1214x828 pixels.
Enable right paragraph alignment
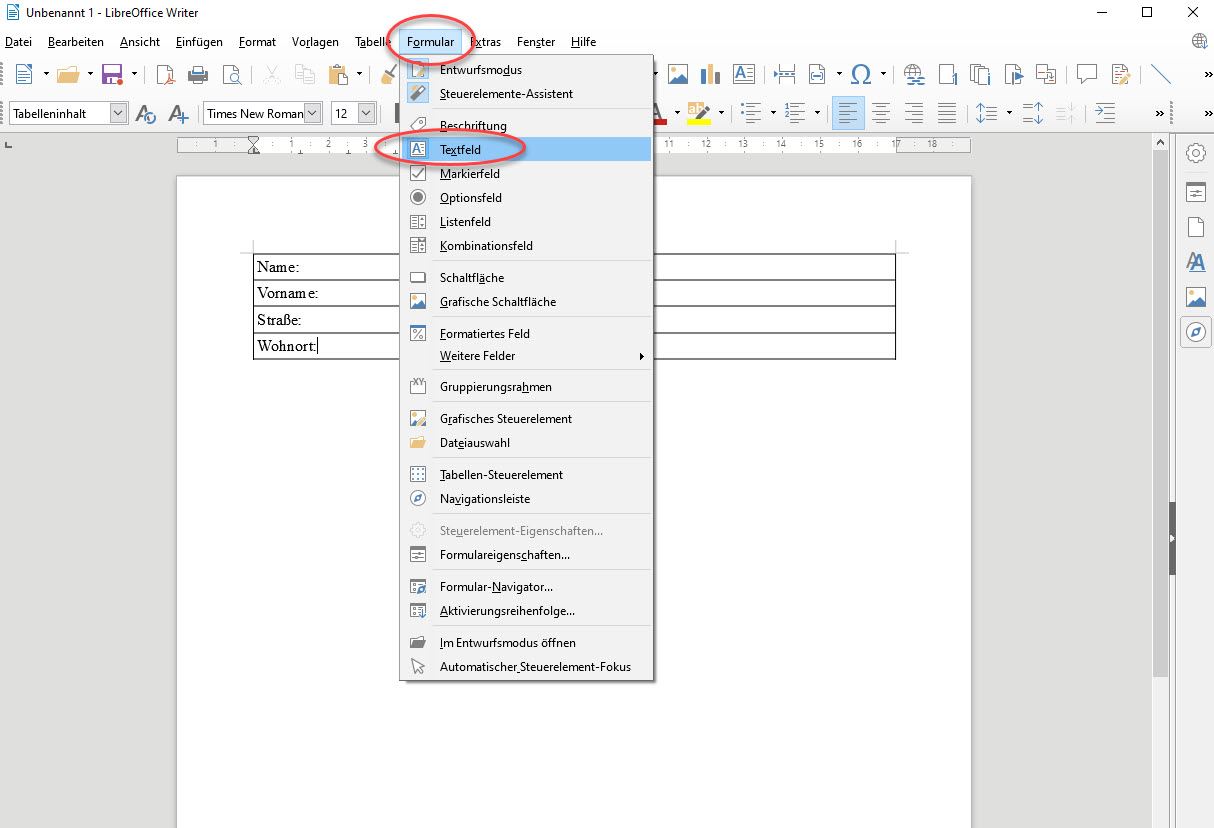click(x=914, y=113)
